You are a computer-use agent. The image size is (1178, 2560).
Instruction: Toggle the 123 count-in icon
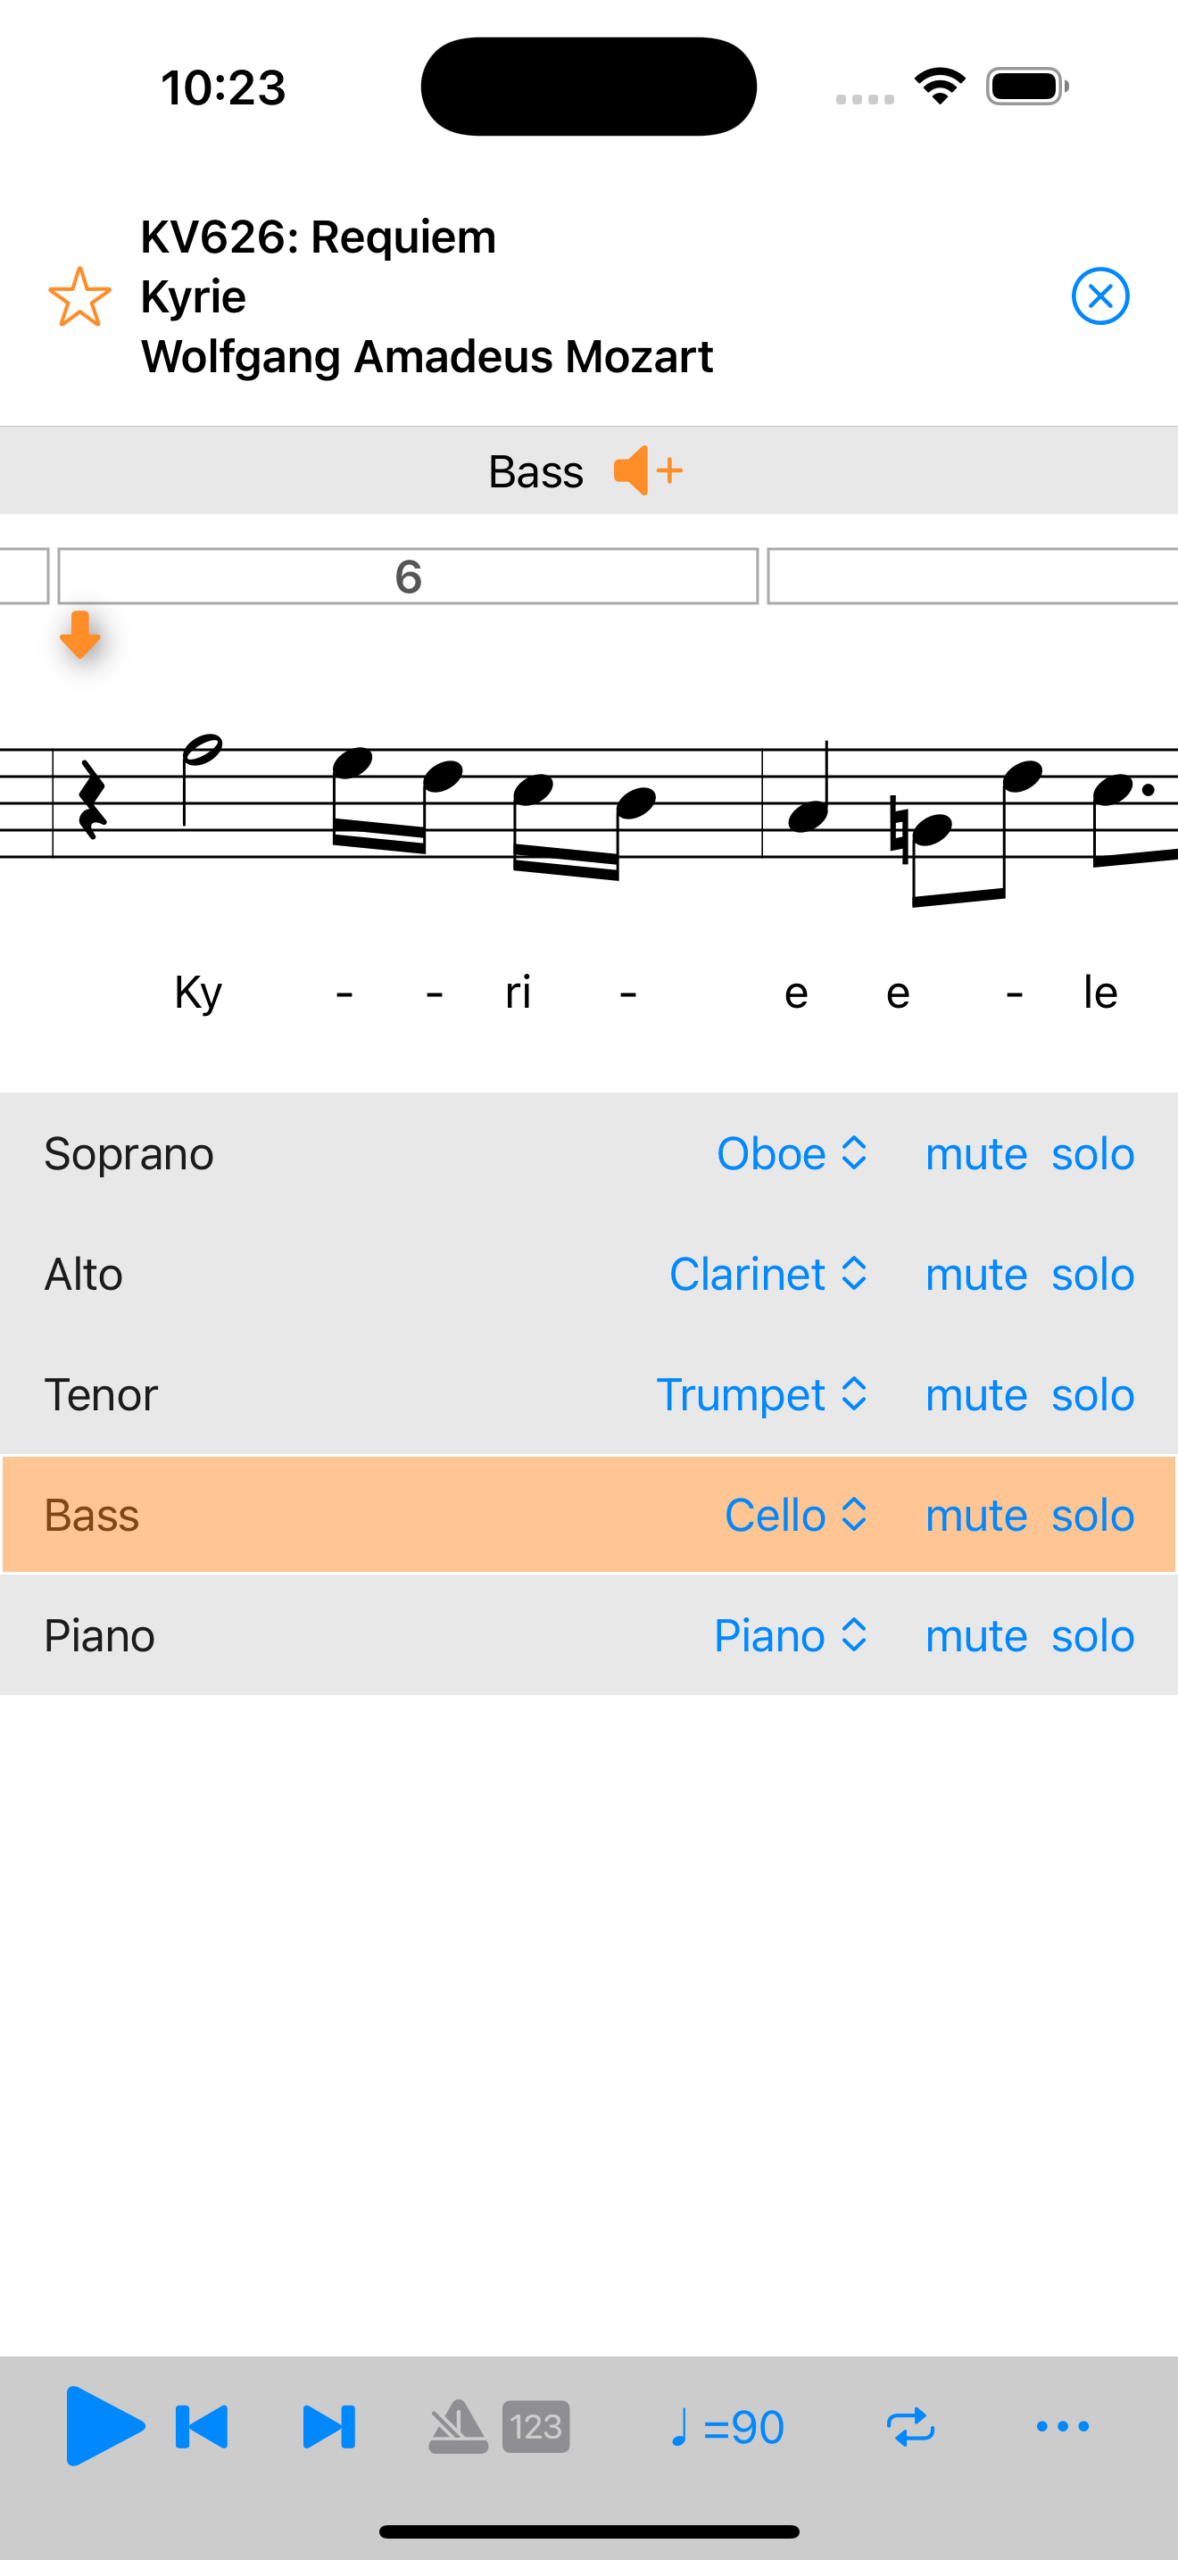pyautogui.click(x=536, y=2427)
